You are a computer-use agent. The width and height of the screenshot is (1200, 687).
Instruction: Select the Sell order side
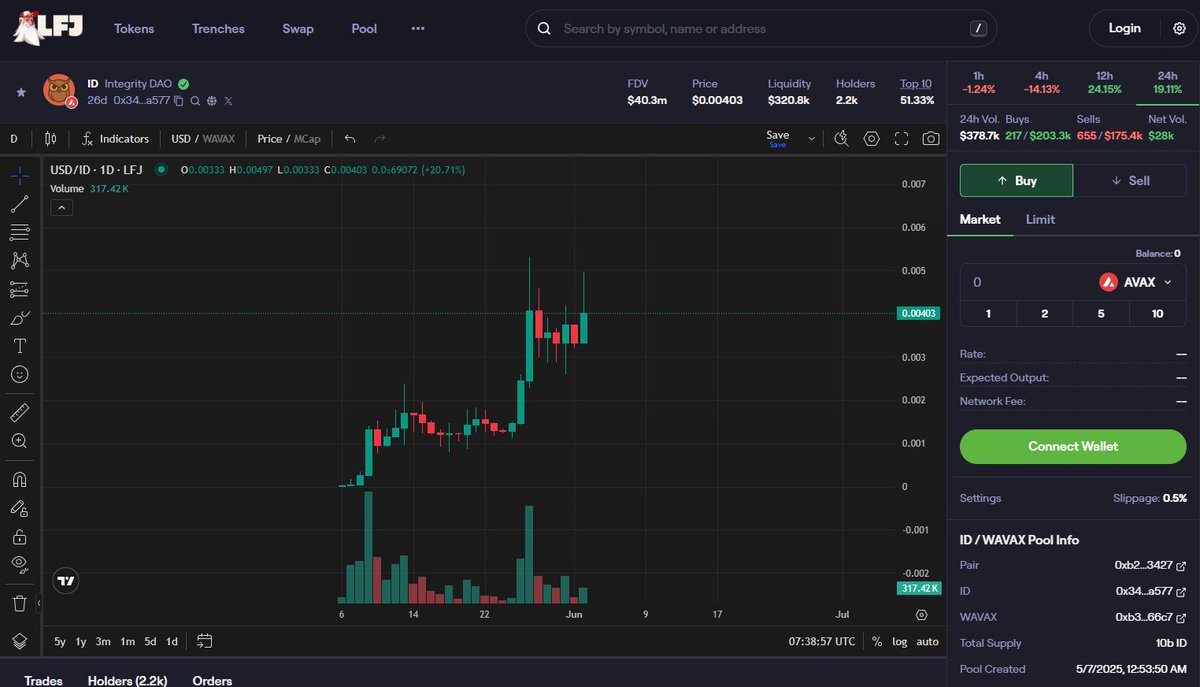click(x=1130, y=180)
